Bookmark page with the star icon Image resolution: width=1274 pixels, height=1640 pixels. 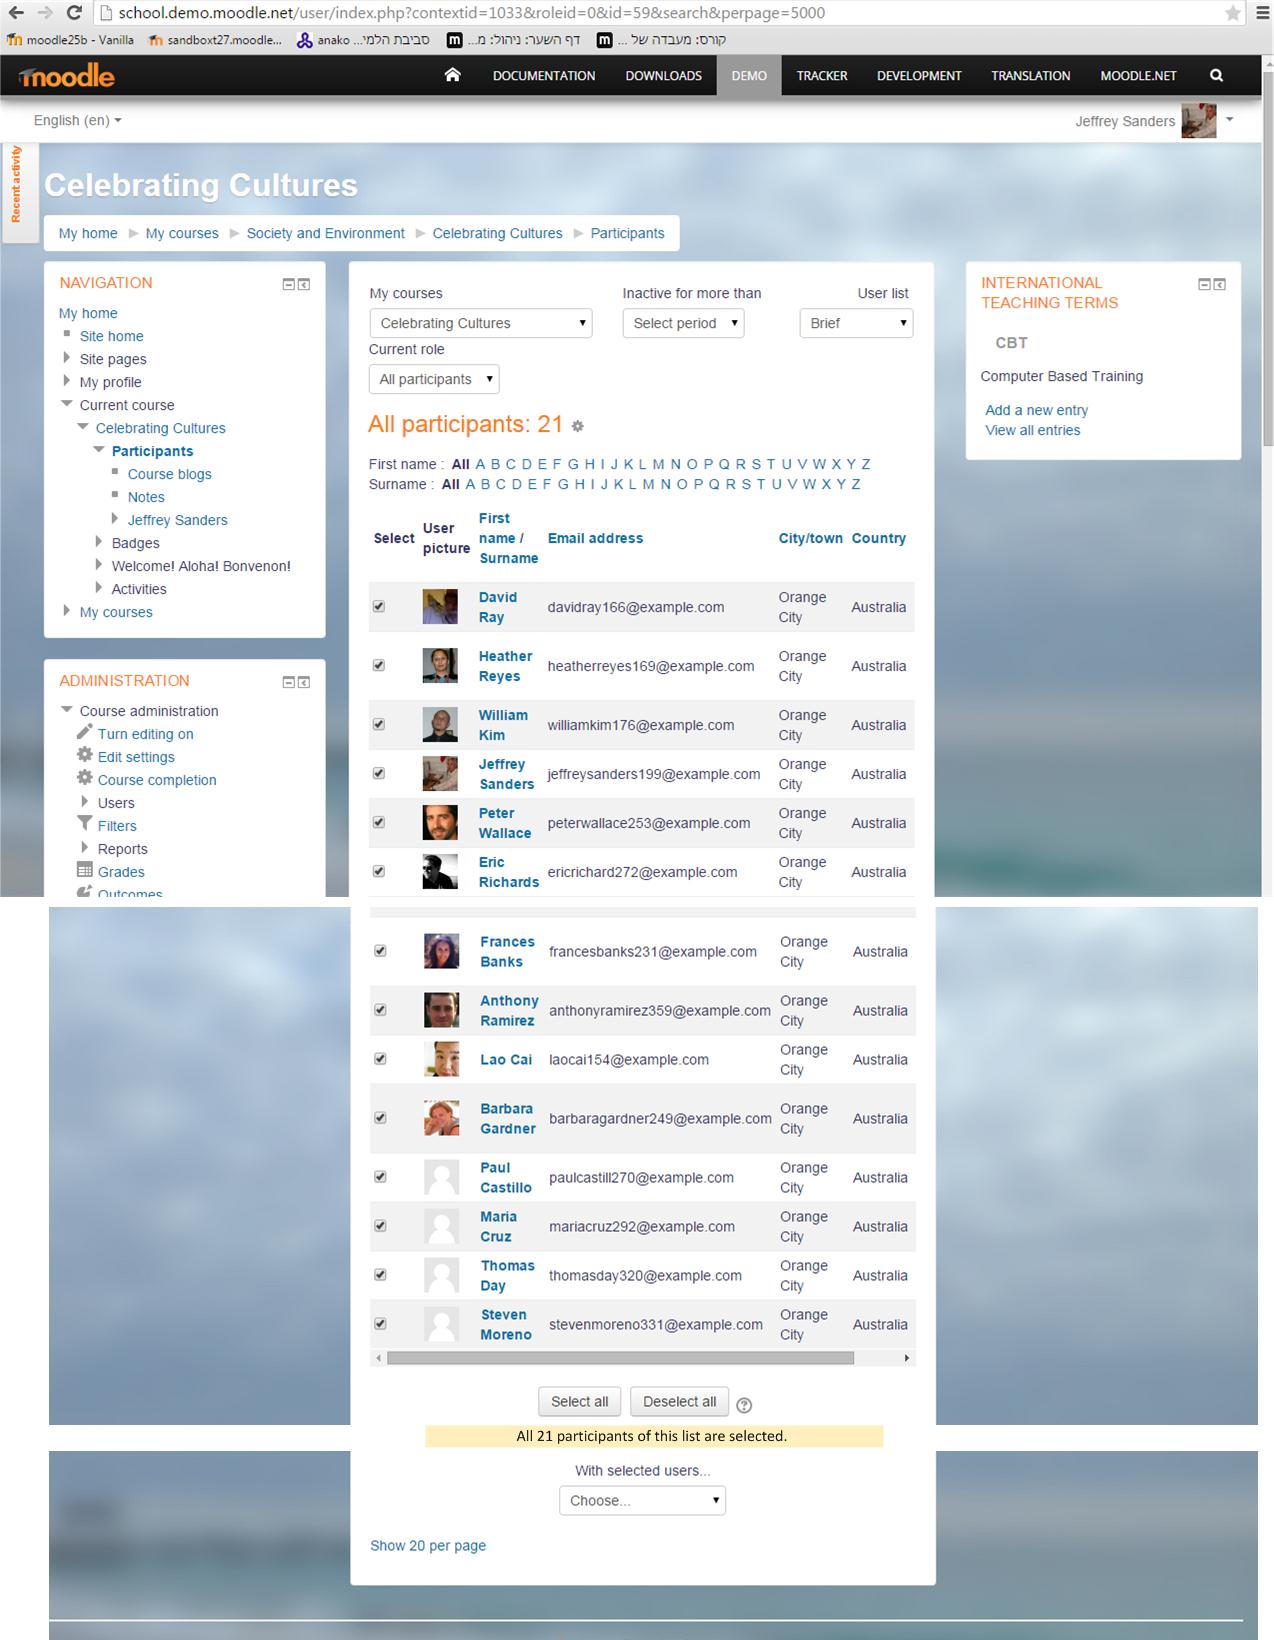pyautogui.click(x=1233, y=13)
